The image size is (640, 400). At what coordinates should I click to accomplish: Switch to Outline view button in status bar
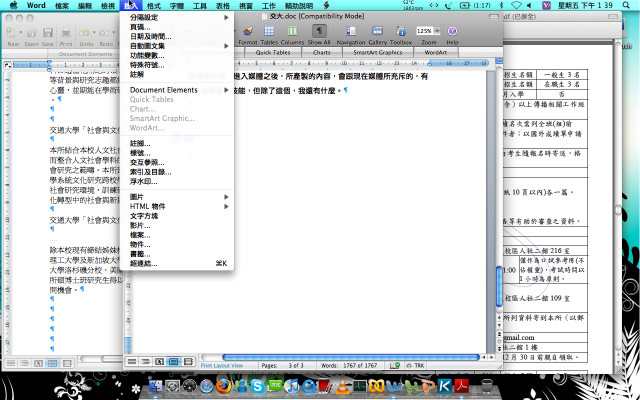tap(146, 362)
